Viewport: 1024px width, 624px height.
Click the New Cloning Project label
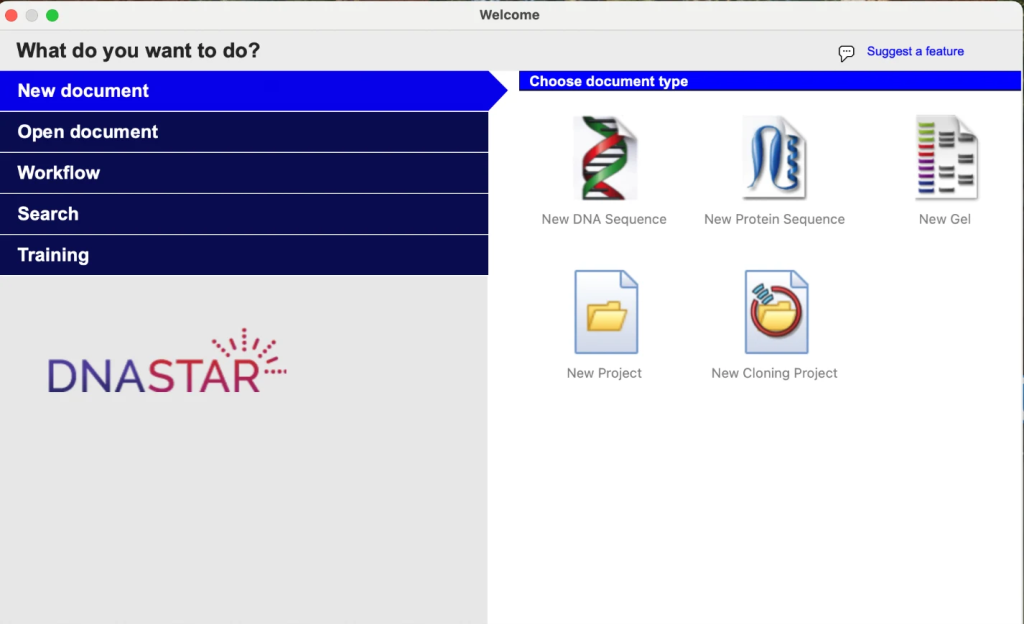(x=775, y=373)
